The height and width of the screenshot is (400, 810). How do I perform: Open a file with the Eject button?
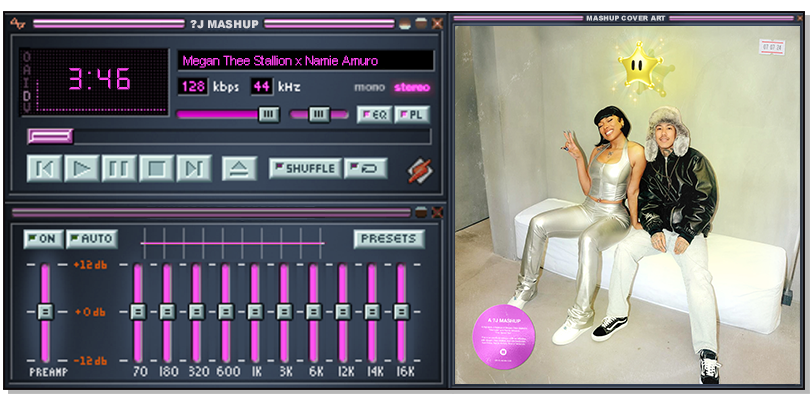(x=239, y=168)
